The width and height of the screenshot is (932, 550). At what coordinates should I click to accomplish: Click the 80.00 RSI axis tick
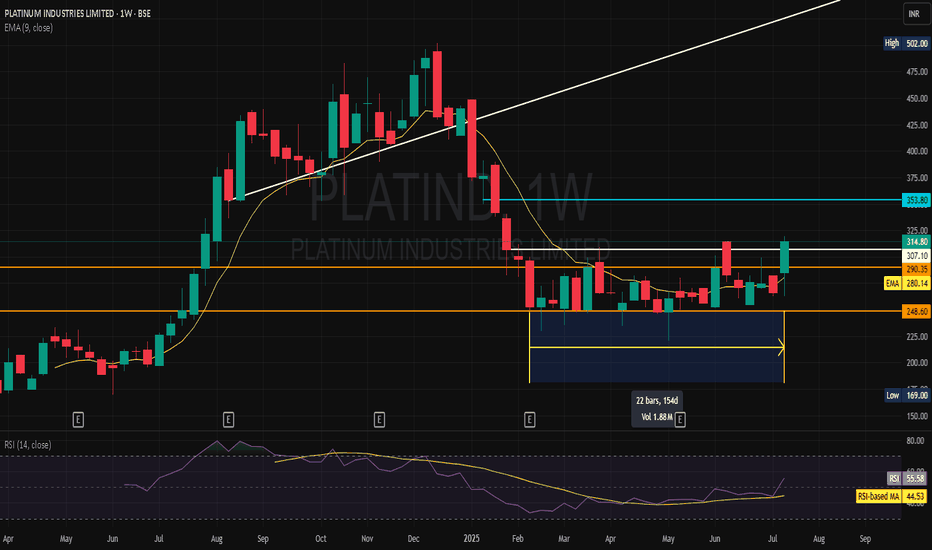(915, 441)
